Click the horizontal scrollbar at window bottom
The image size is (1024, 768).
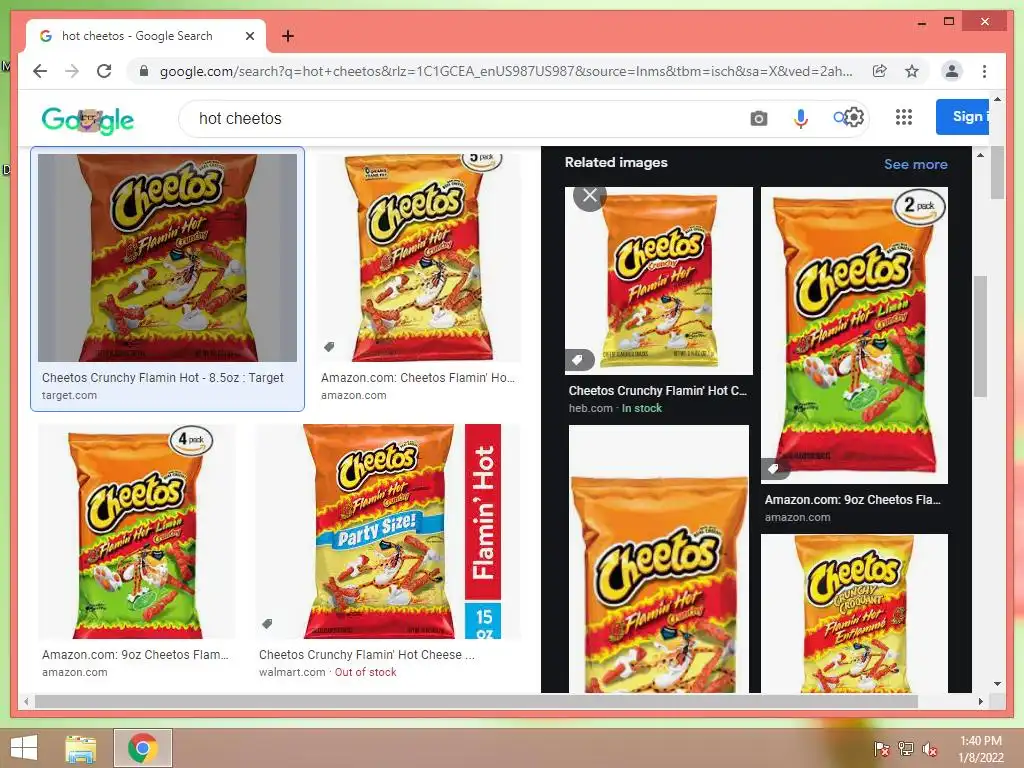tap(476, 701)
